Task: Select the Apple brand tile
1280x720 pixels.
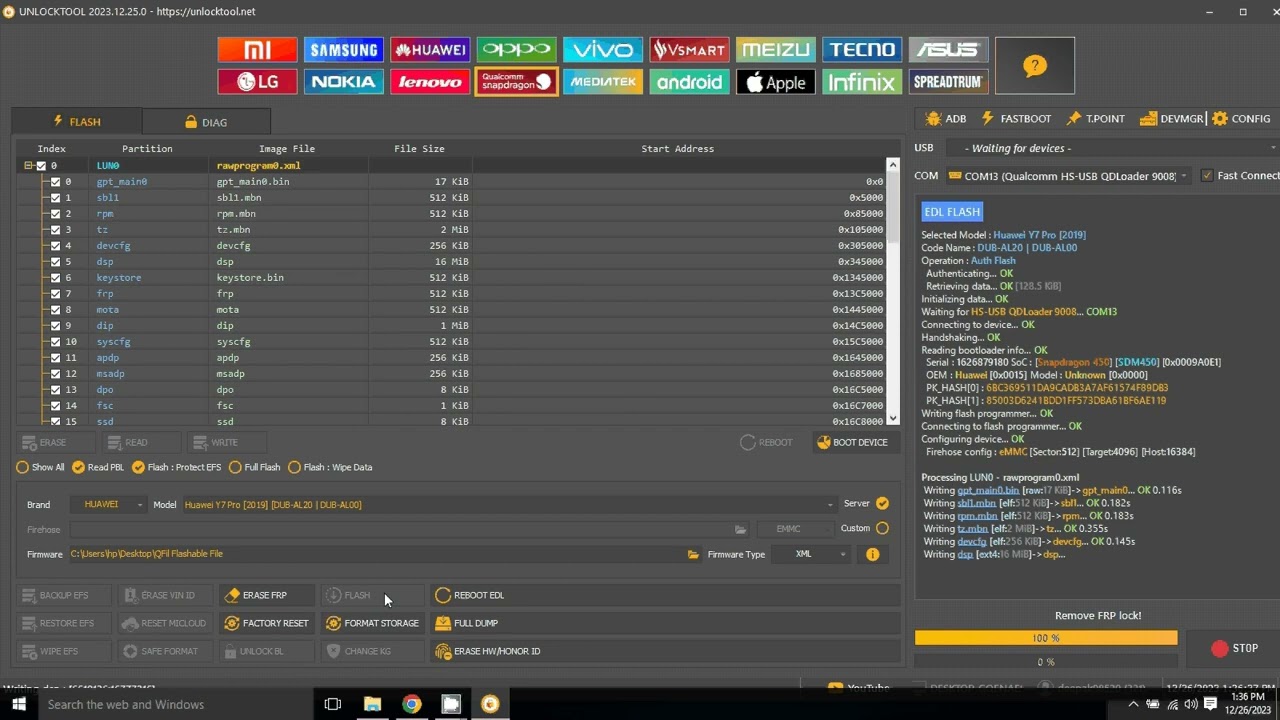Action: 775,82
